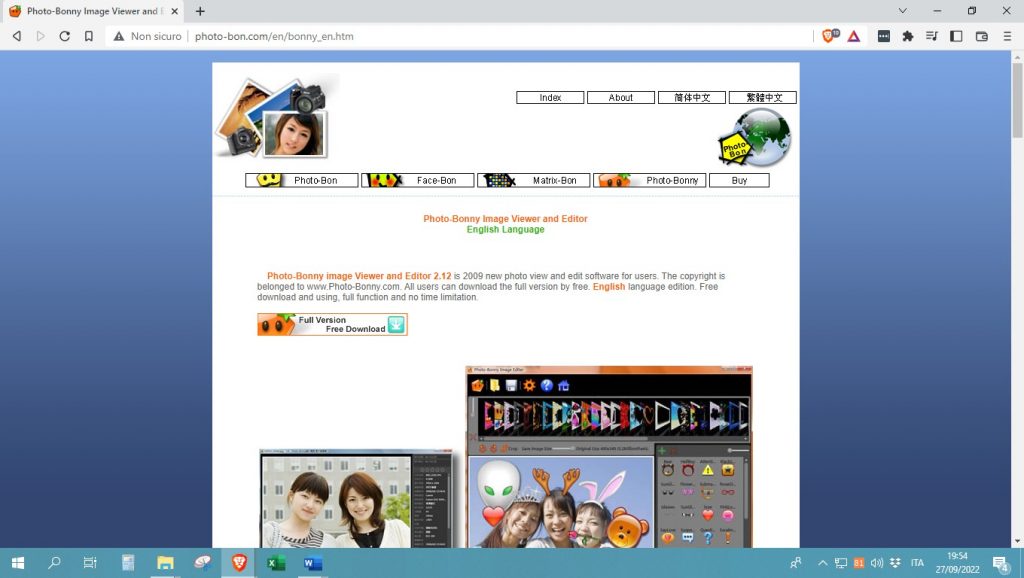Open the About page
Screen dimensions: 1024x578
(x=621, y=98)
